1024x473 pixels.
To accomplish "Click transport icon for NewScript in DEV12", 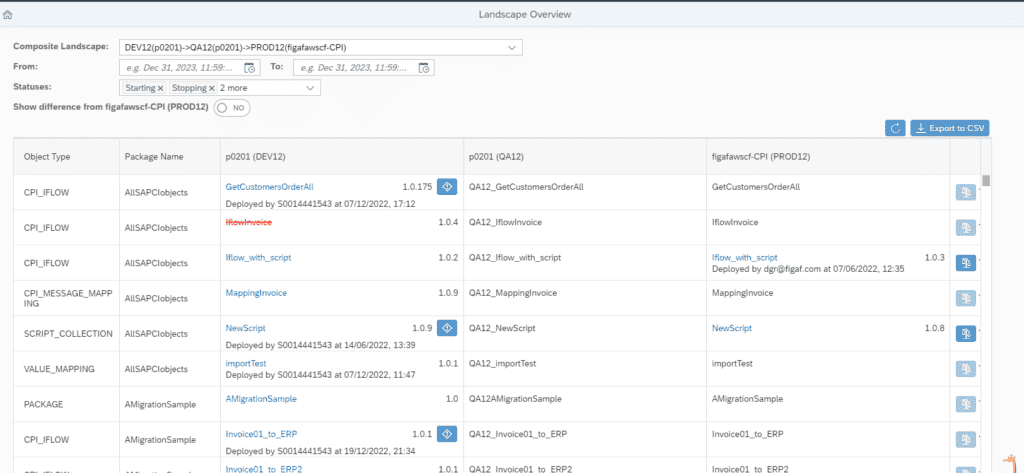I will (447, 328).
